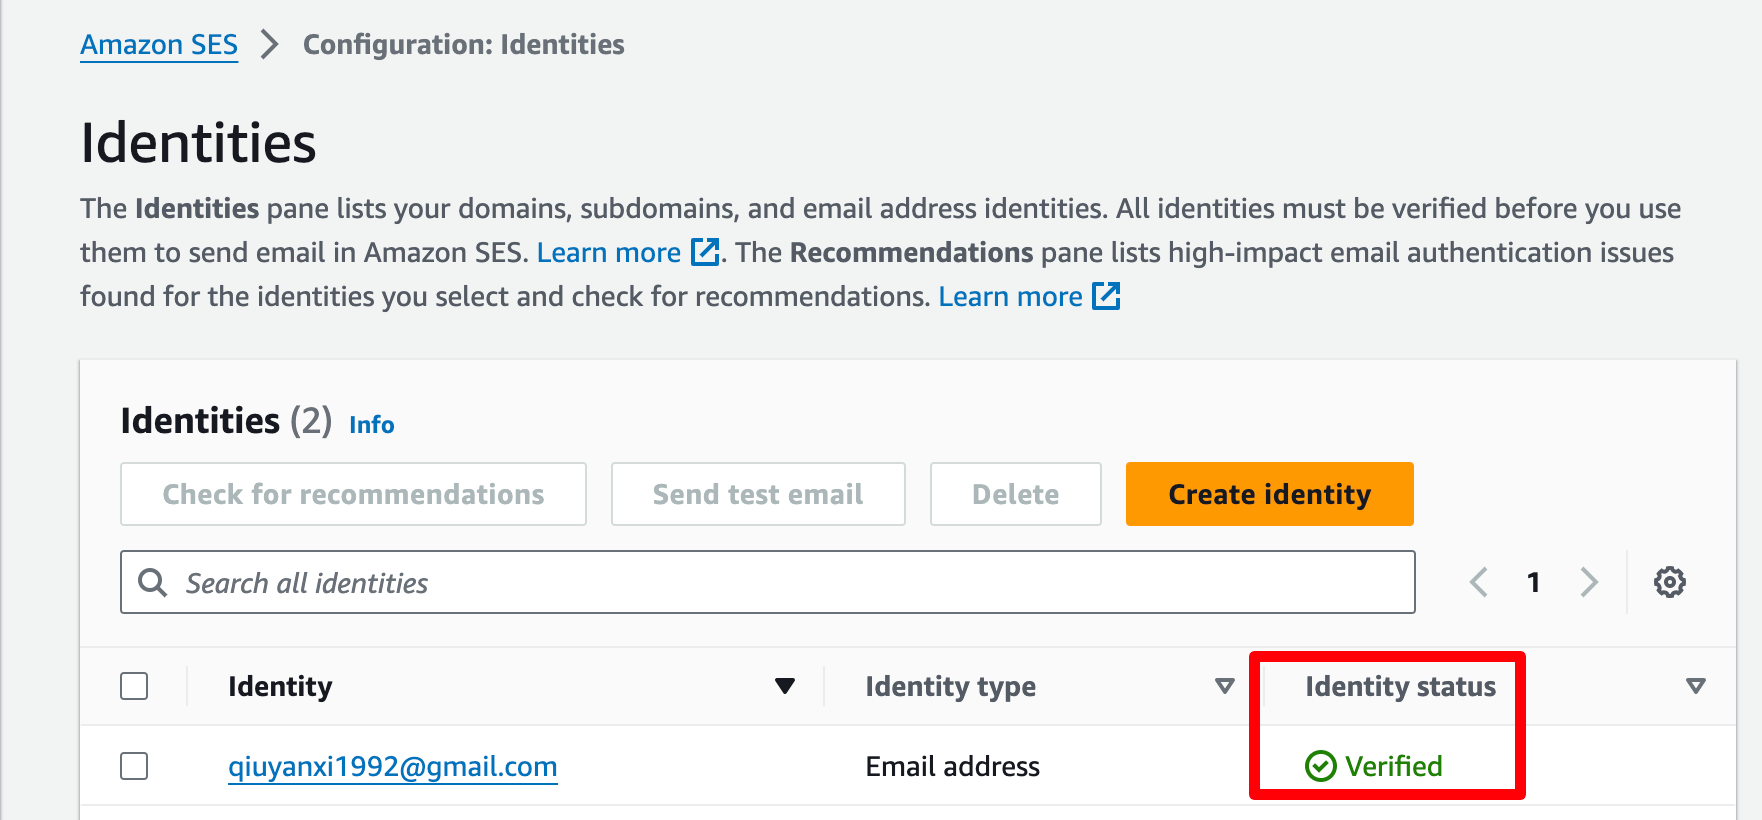
Task: Select all identities checkbox in header
Action: (134, 686)
